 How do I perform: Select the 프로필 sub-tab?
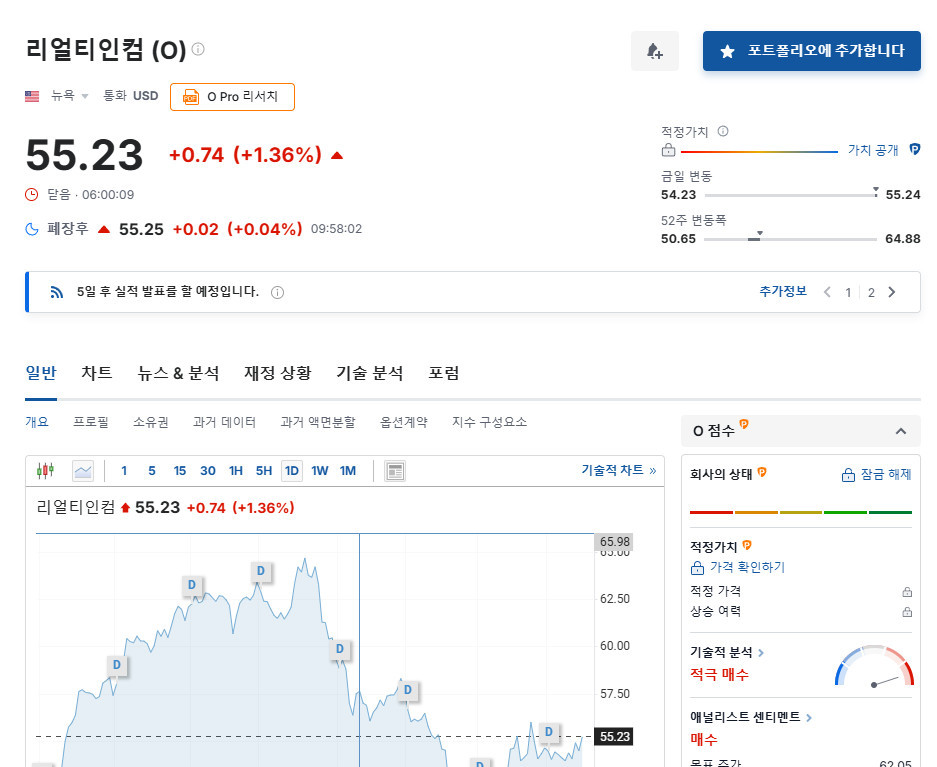click(91, 422)
